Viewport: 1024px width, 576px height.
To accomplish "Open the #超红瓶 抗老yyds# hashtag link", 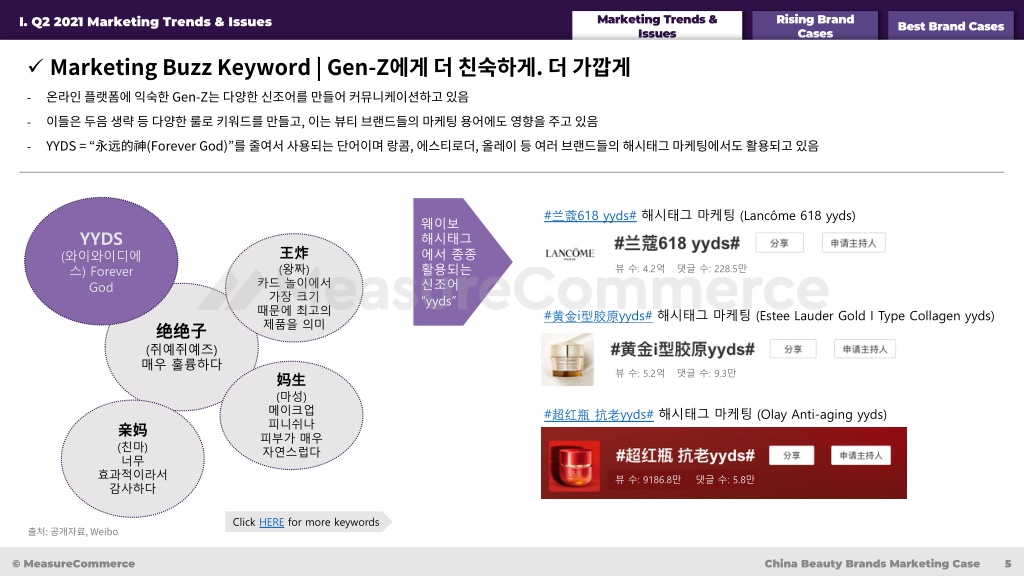I will click(x=598, y=414).
